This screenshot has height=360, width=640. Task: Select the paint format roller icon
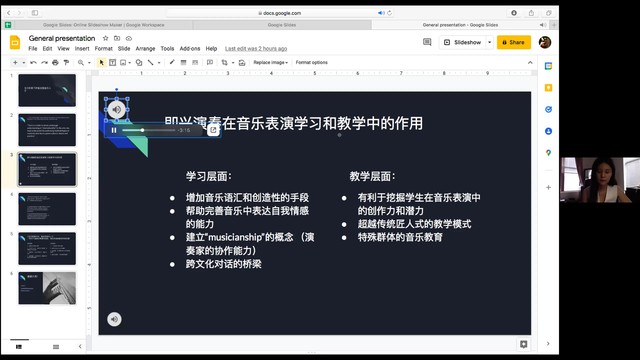tap(66, 62)
